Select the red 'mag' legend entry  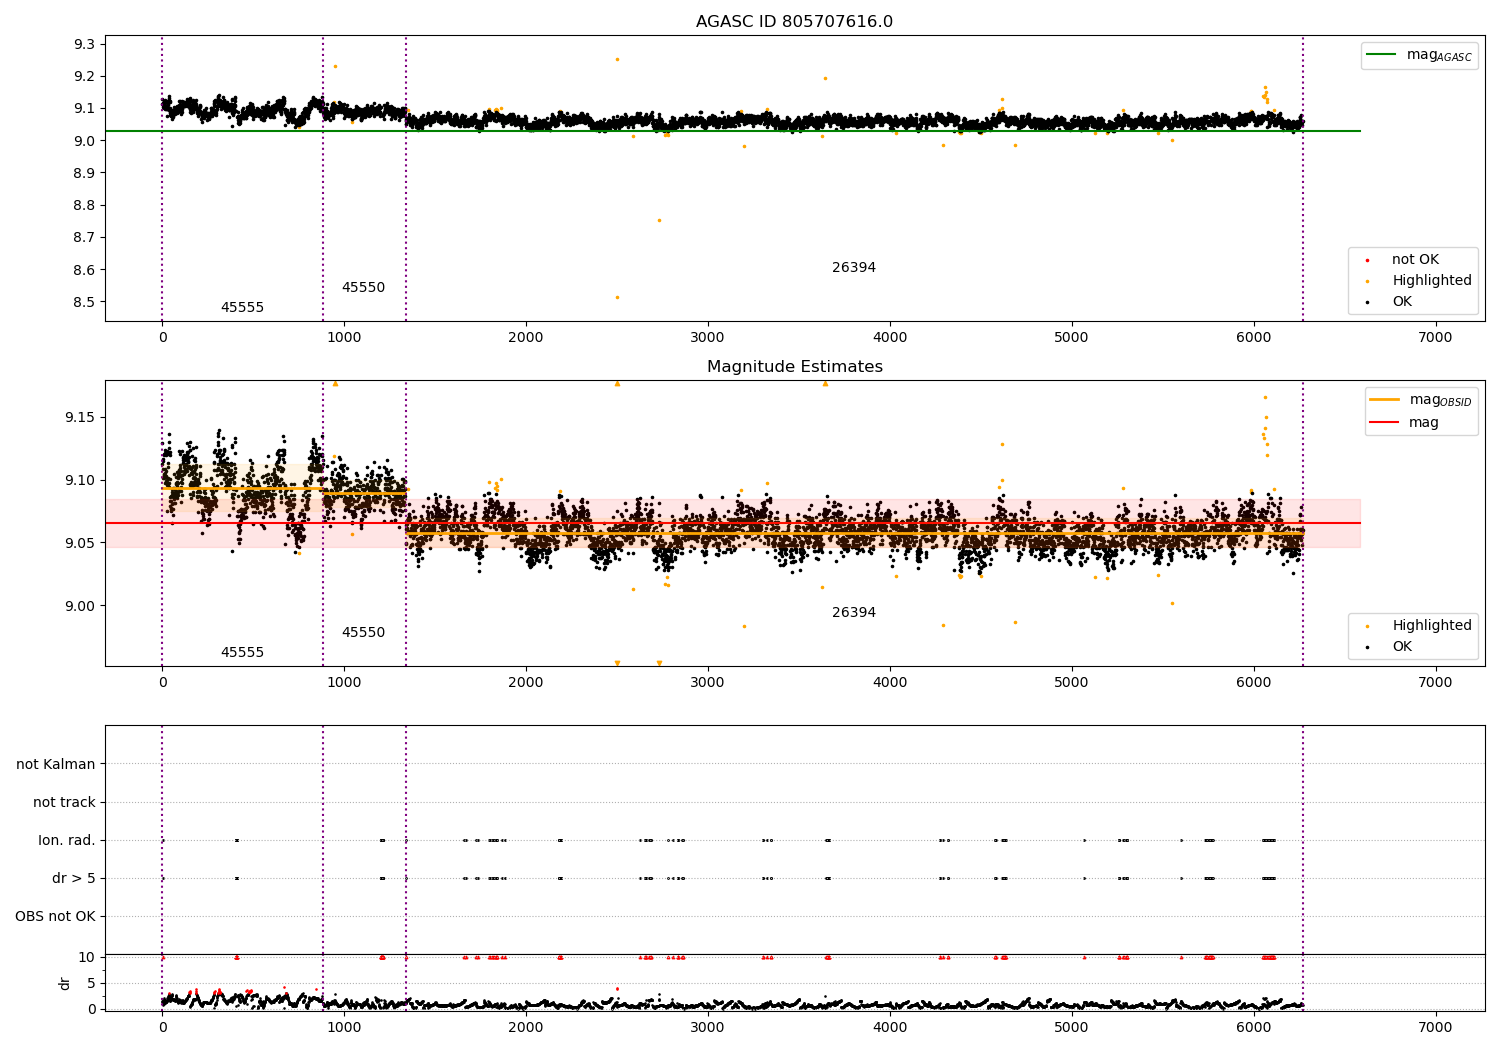point(1405,423)
